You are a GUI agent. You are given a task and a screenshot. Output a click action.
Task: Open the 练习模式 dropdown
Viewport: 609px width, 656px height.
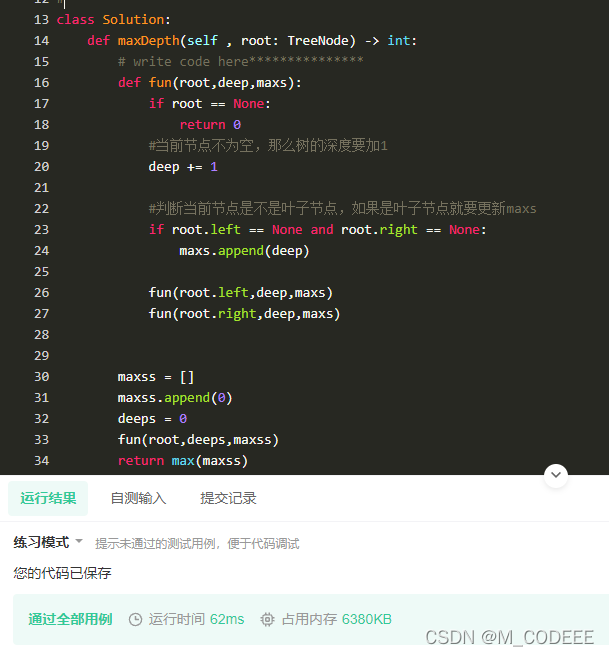(48, 542)
